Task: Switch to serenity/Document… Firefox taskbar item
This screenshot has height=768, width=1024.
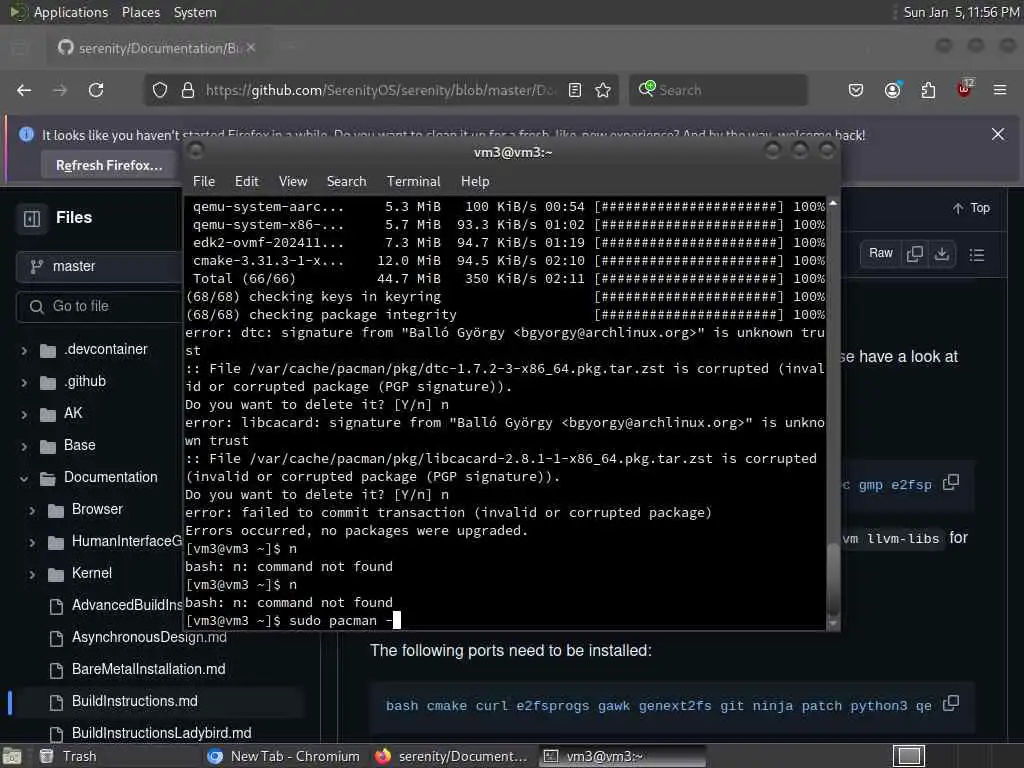Action: coord(452,756)
